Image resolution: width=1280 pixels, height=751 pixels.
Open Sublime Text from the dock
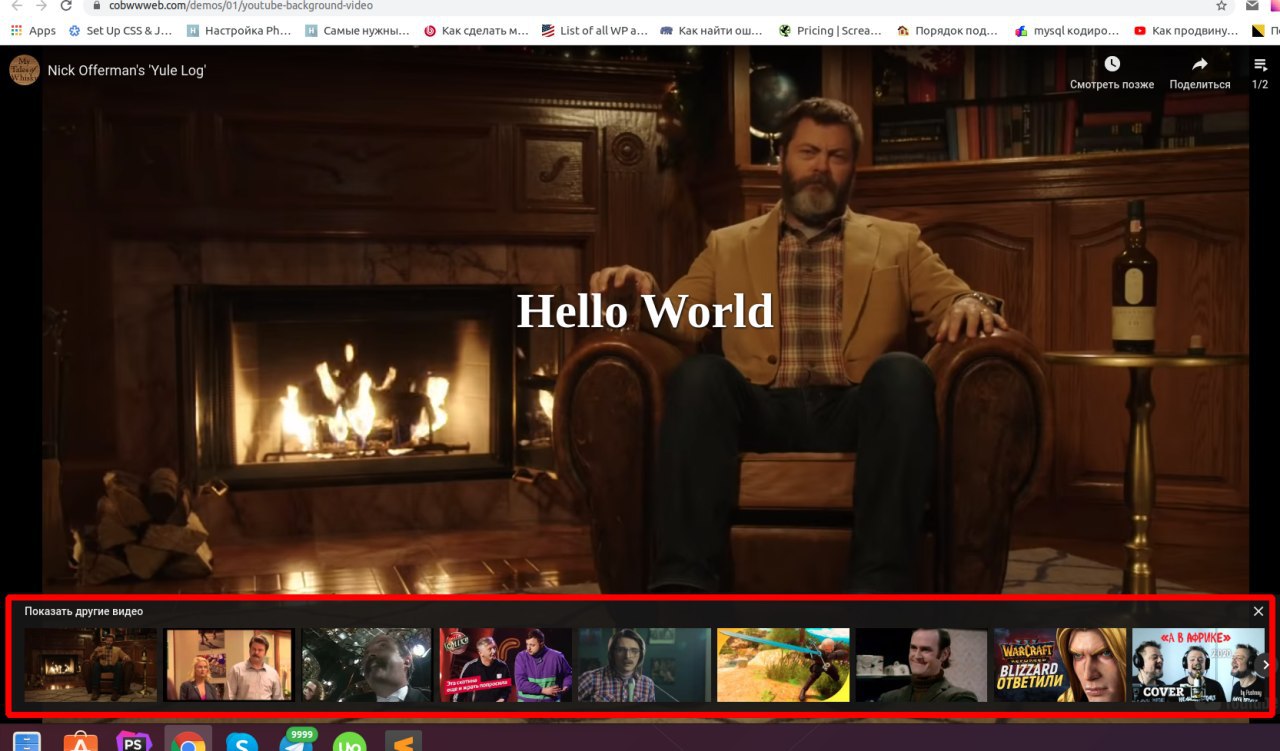pos(404,741)
